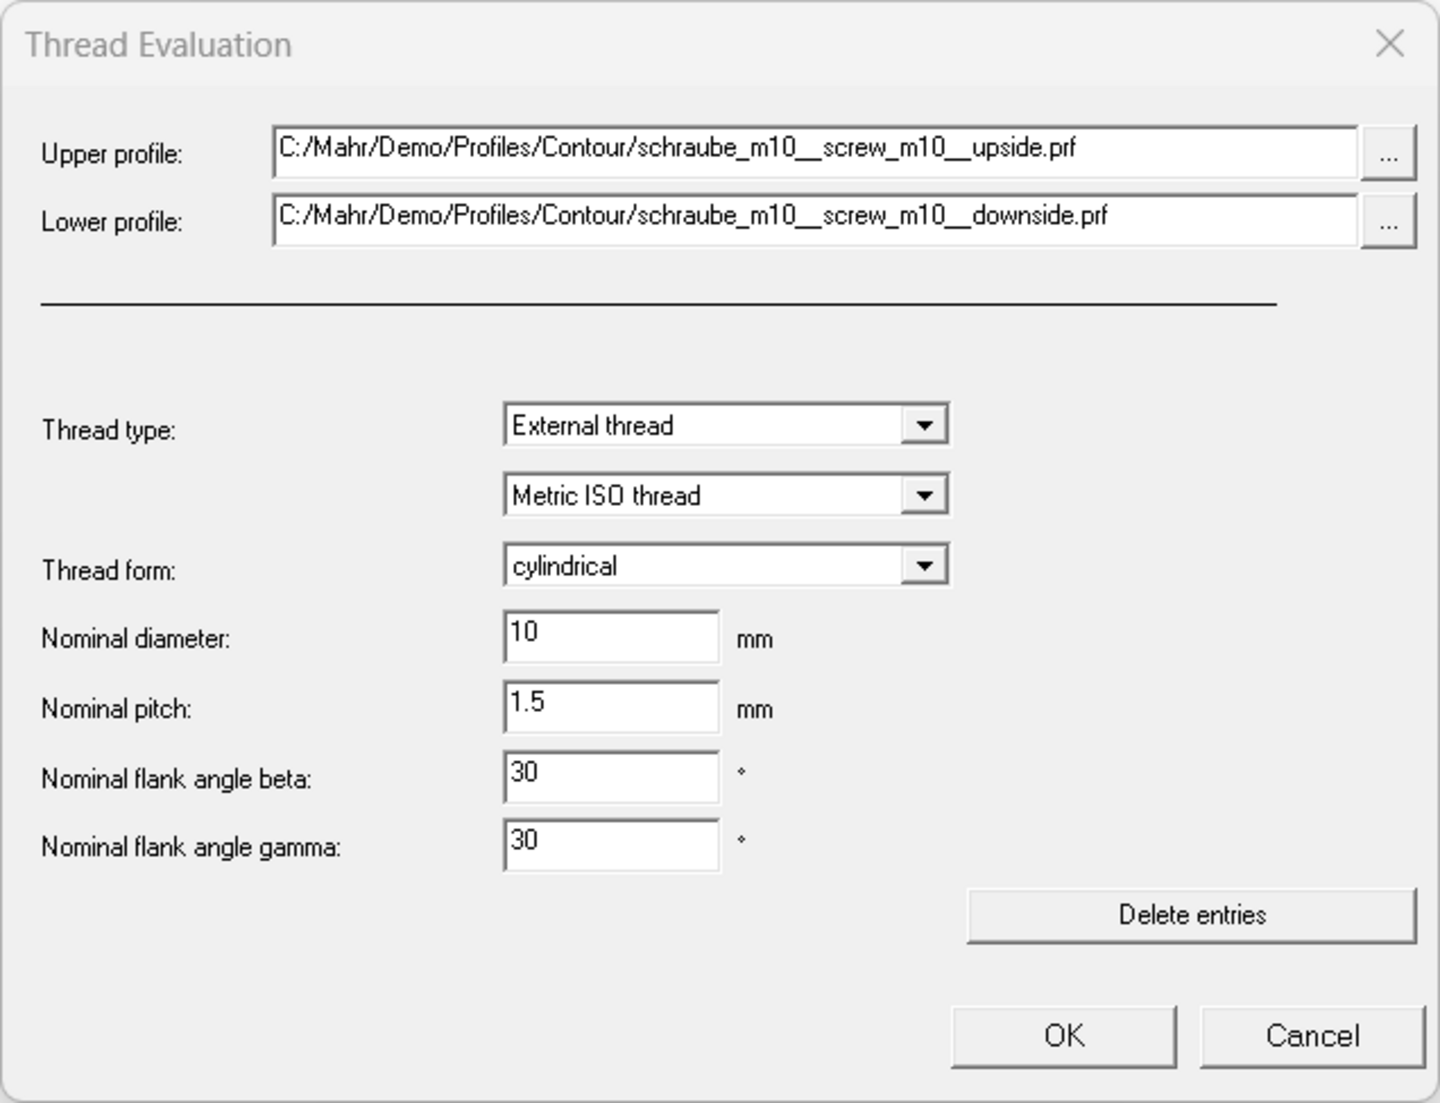Image resolution: width=1440 pixels, height=1103 pixels.
Task: Select the cylindrical thread form entry
Action: 700,564
